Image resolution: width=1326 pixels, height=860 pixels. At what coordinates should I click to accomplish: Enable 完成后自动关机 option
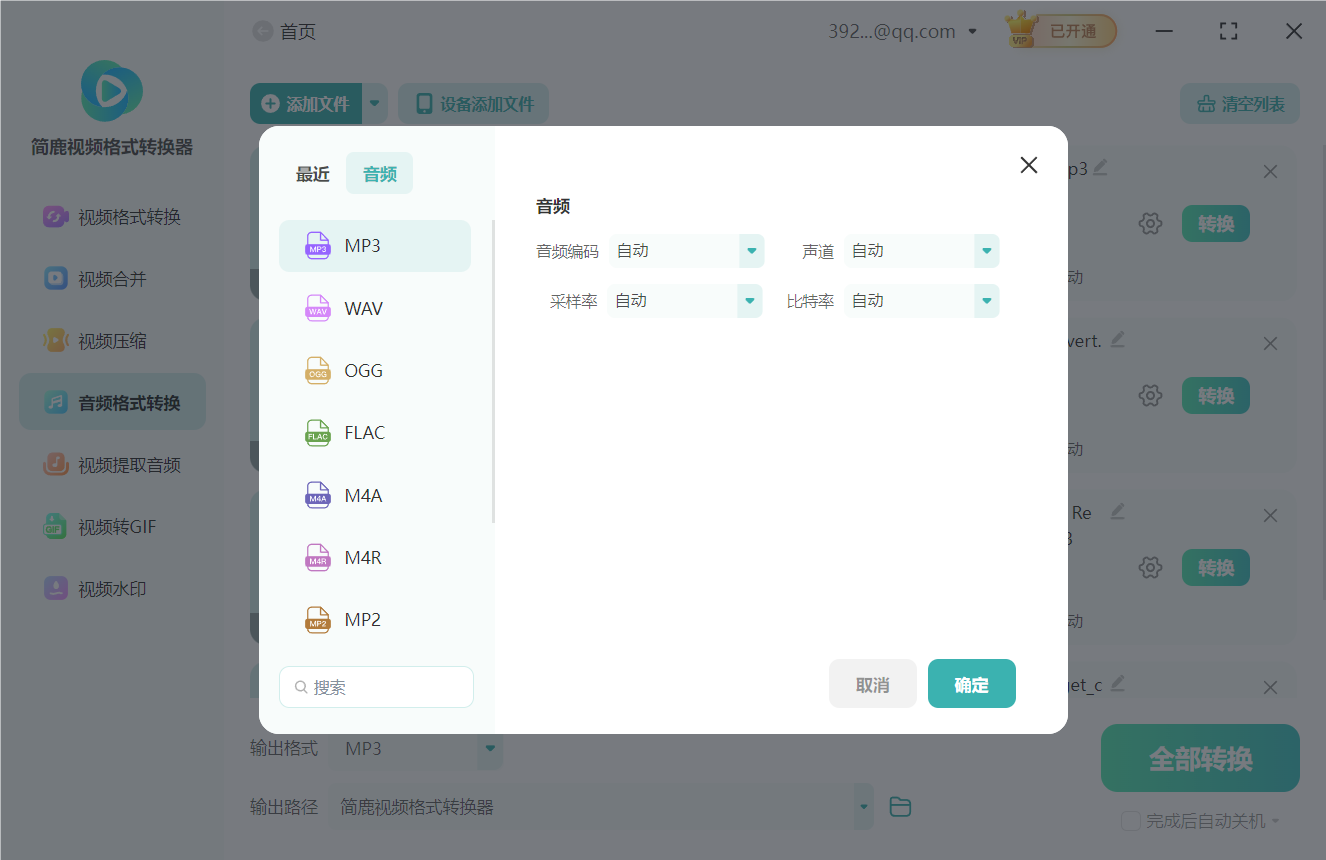coord(1131,820)
